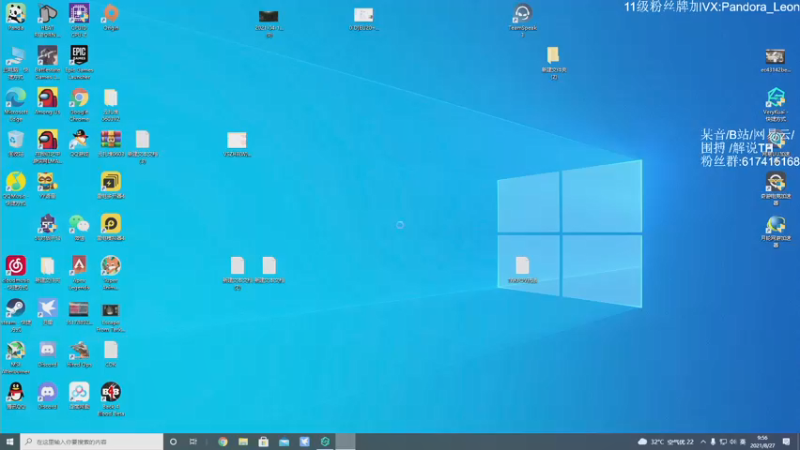Open the HEAT Standalone shortcut
Image resolution: width=800 pixels, height=450 pixels.
(47, 20)
